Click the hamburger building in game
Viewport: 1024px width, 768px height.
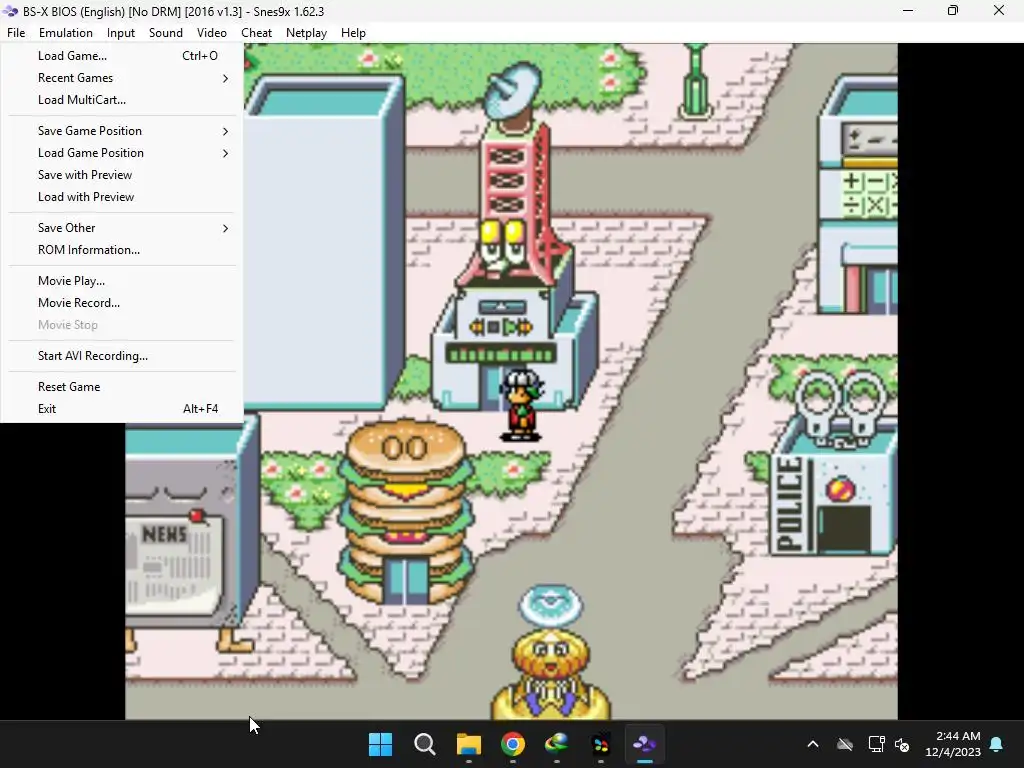pos(406,511)
